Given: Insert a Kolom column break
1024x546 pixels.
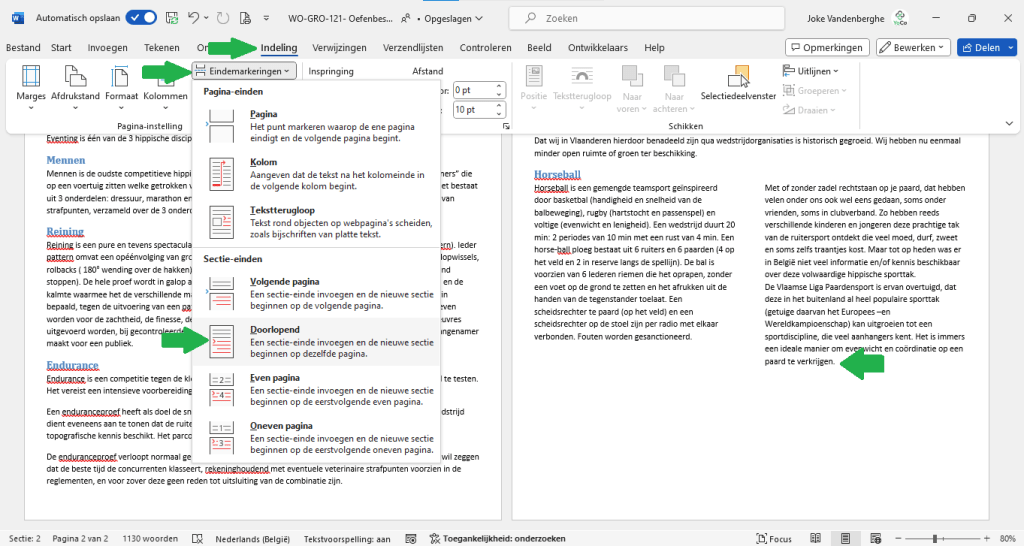Looking at the screenshot, I should [x=316, y=174].
